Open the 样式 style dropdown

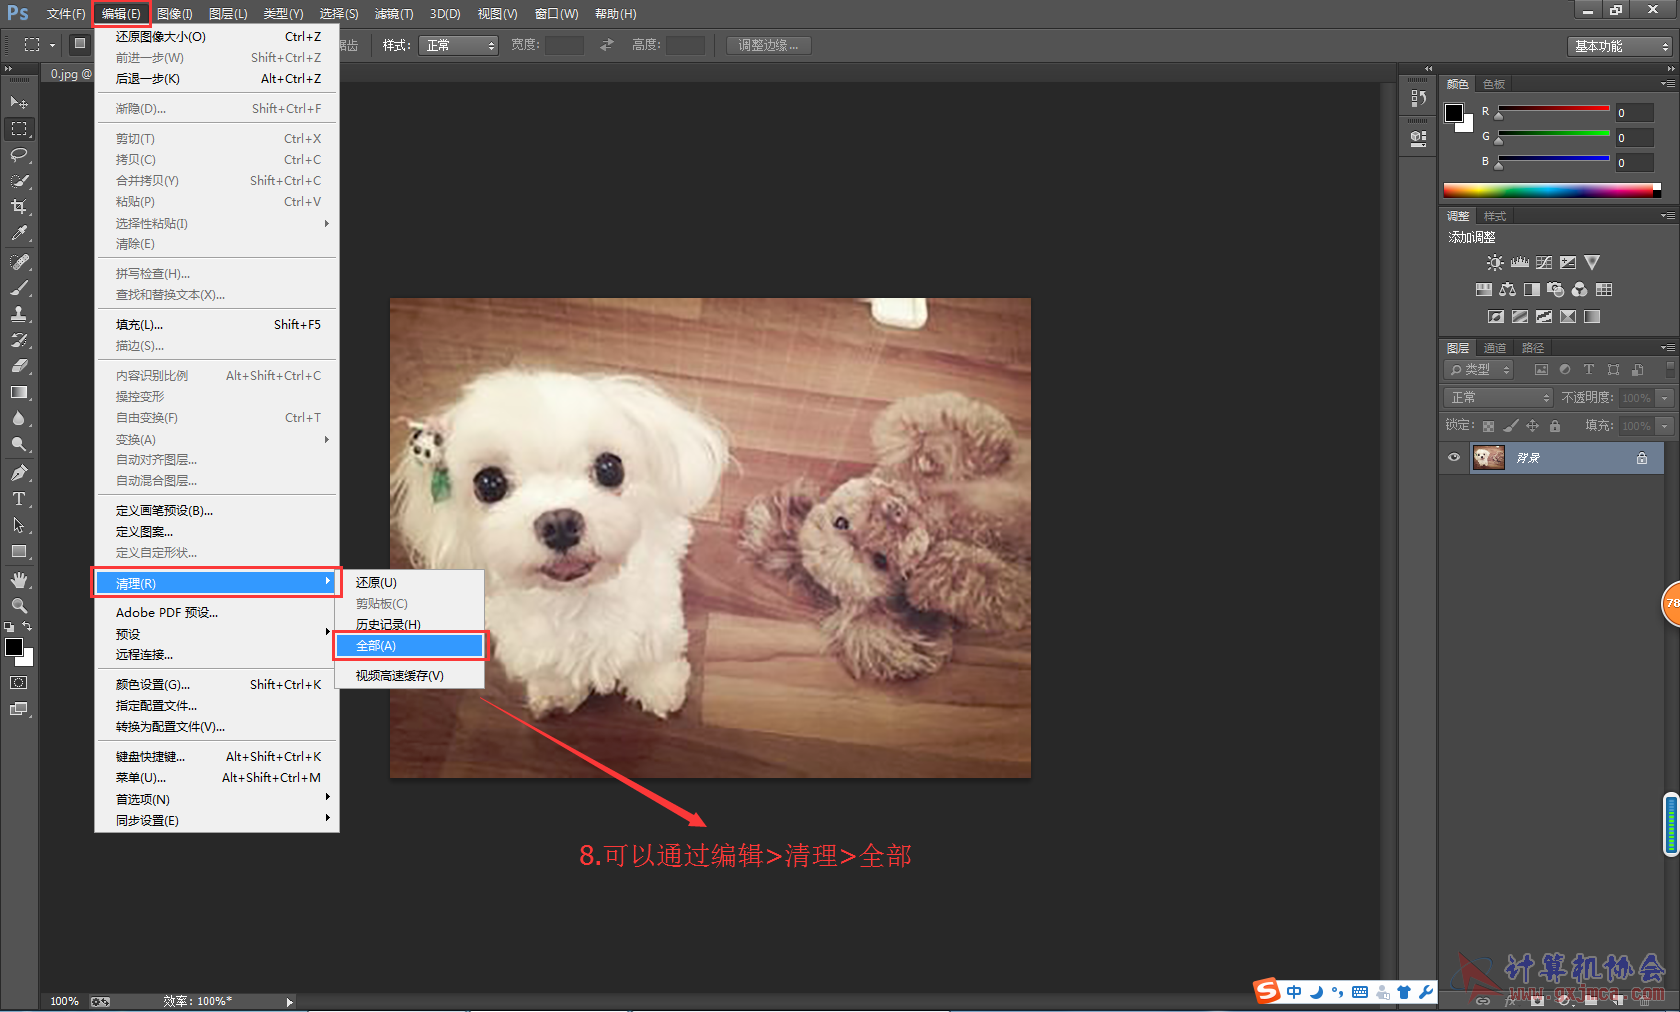(460, 46)
